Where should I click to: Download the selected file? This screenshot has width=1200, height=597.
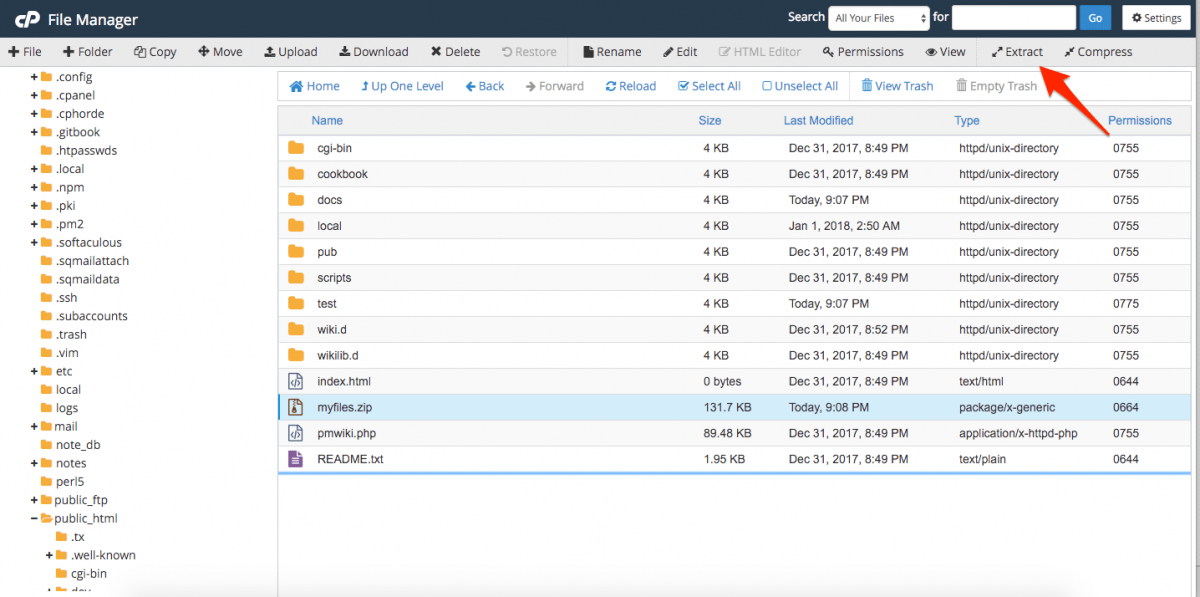[x=373, y=51]
